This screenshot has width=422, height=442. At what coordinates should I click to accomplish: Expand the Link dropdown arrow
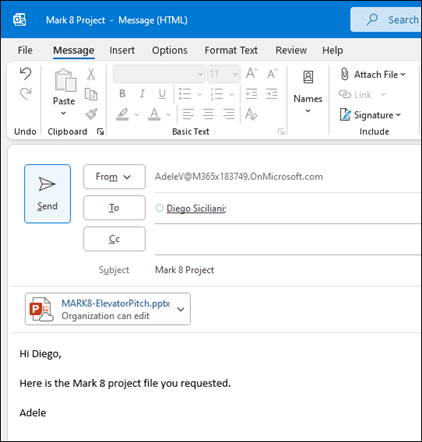coord(383,95)
